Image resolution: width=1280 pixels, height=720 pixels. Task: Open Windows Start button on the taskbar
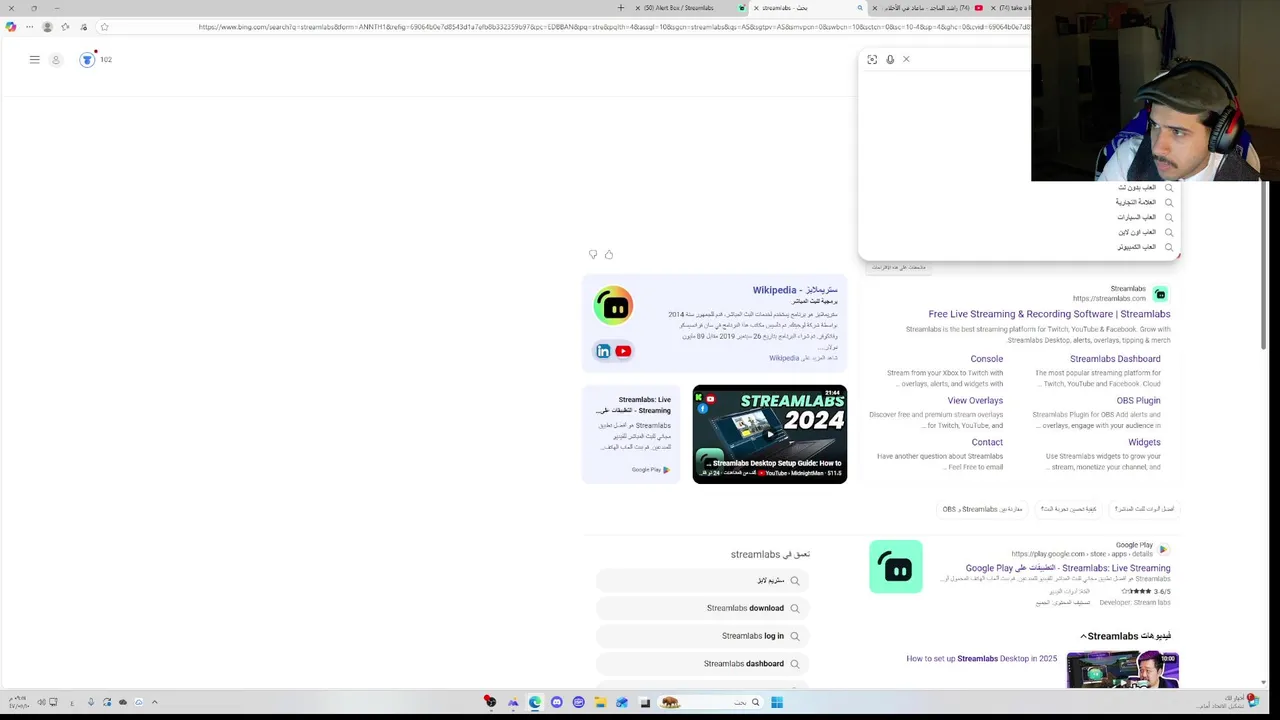777,702
